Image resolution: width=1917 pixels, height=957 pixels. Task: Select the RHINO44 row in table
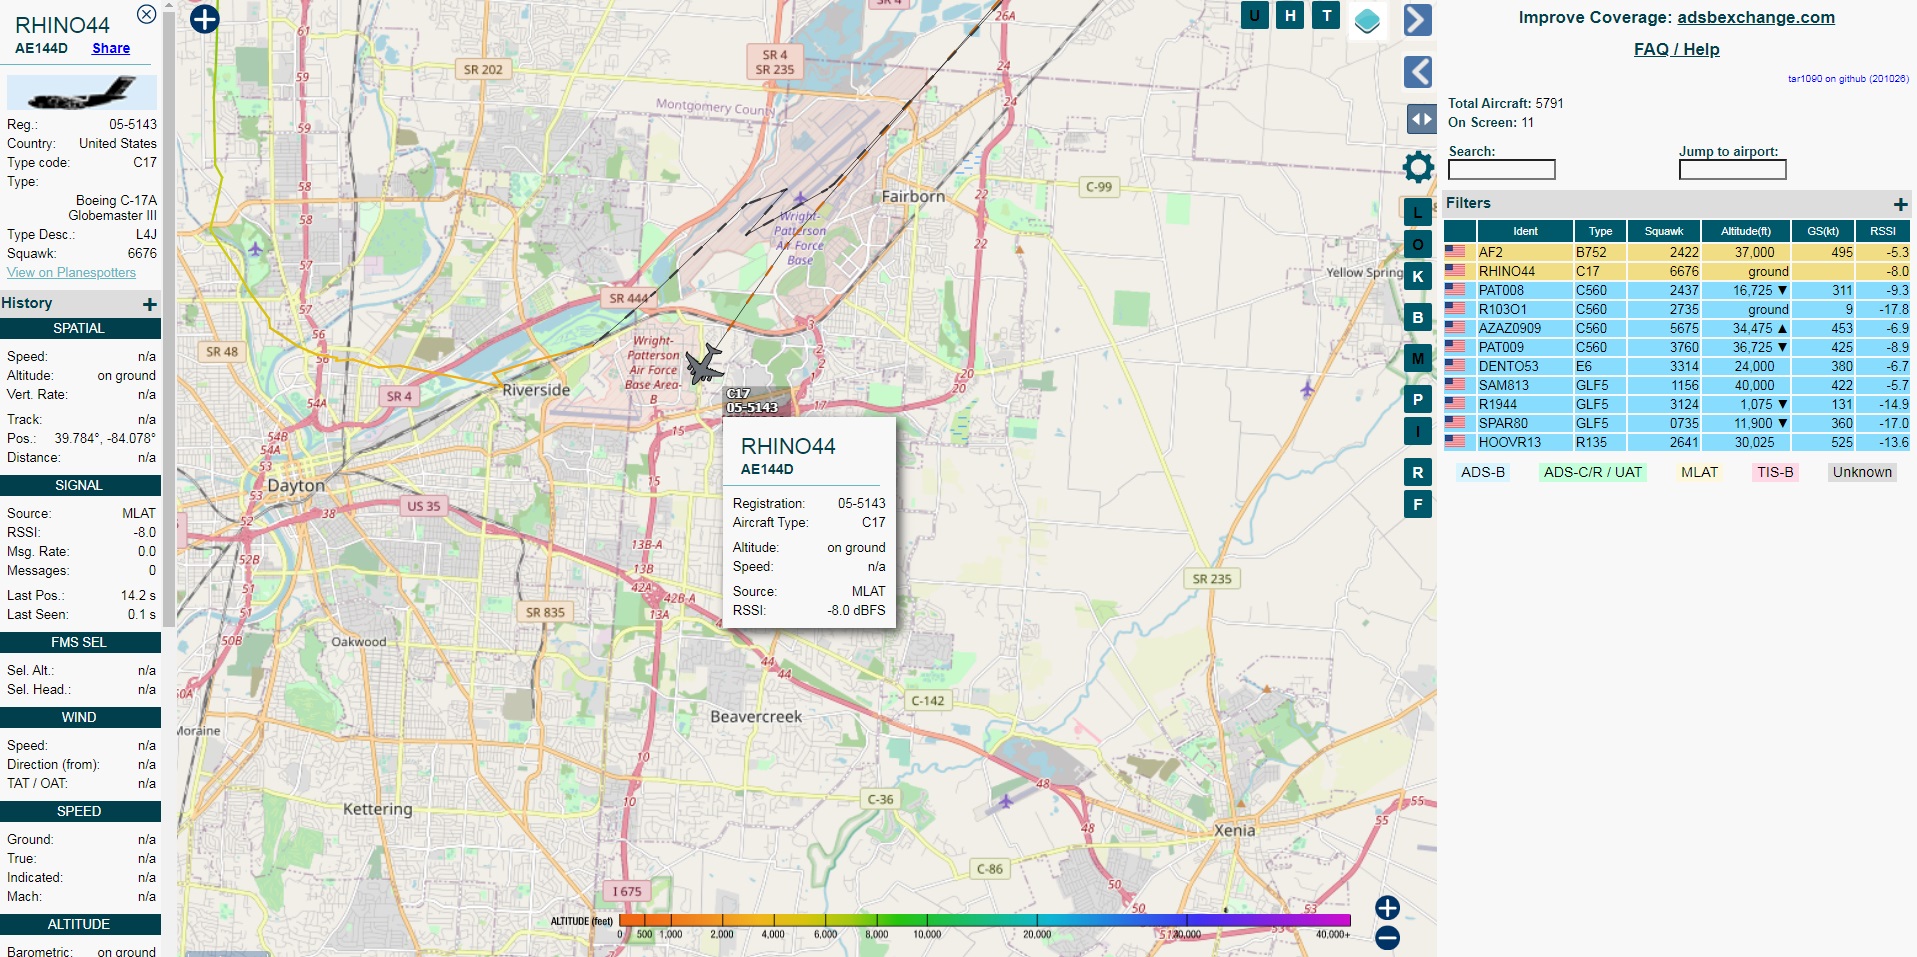(1677, 271)
